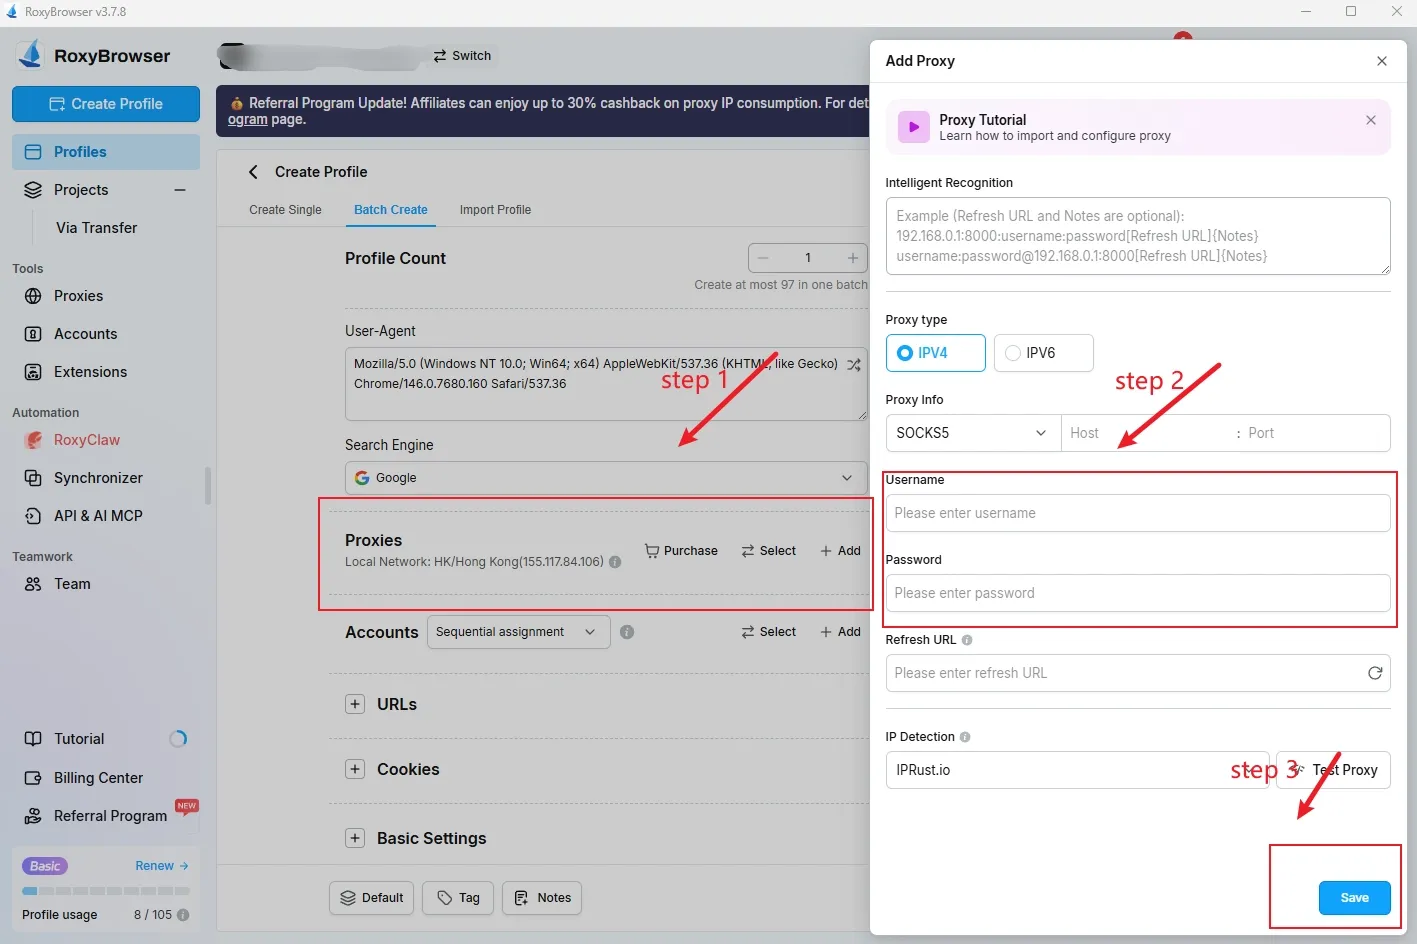Image resolution: width=1417 pixels, height=944 pixels.
Task: Click the Test Proxy button
Action: click(1344, 770)
